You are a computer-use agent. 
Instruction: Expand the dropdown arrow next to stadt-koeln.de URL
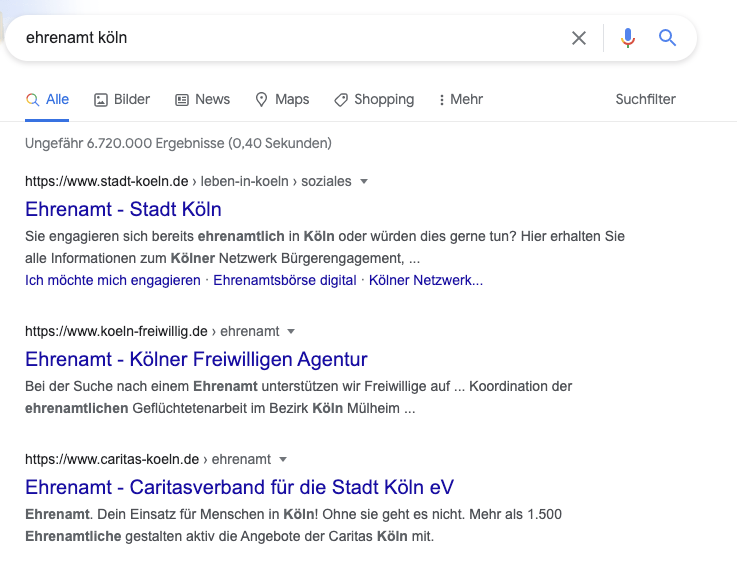(364, 181)
